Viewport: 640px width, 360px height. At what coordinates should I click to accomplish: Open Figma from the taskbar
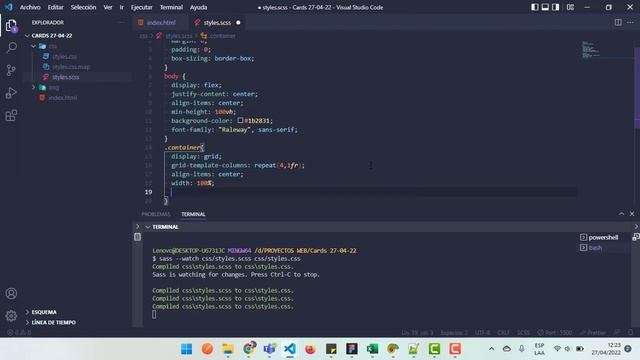point(351,349)
